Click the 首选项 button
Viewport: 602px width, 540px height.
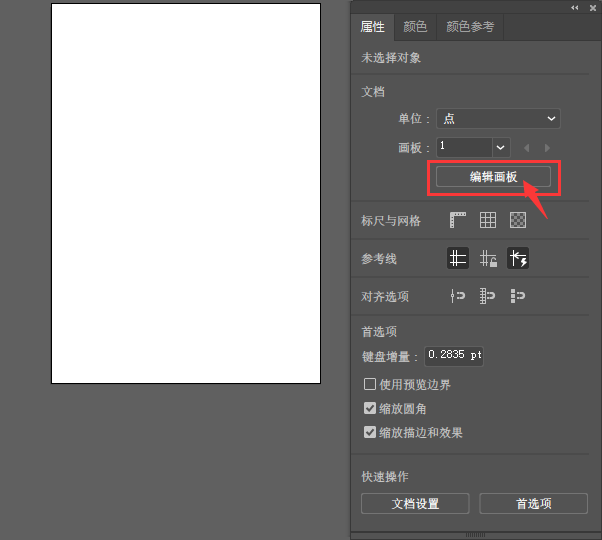(533, 503)
